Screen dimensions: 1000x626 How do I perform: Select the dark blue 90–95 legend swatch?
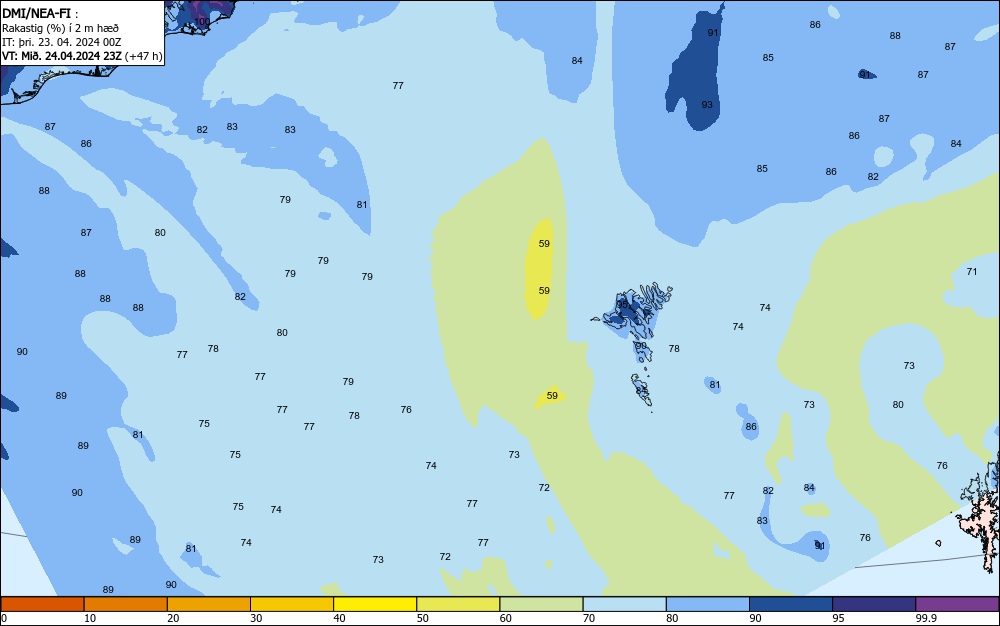[x=791, y=604]
